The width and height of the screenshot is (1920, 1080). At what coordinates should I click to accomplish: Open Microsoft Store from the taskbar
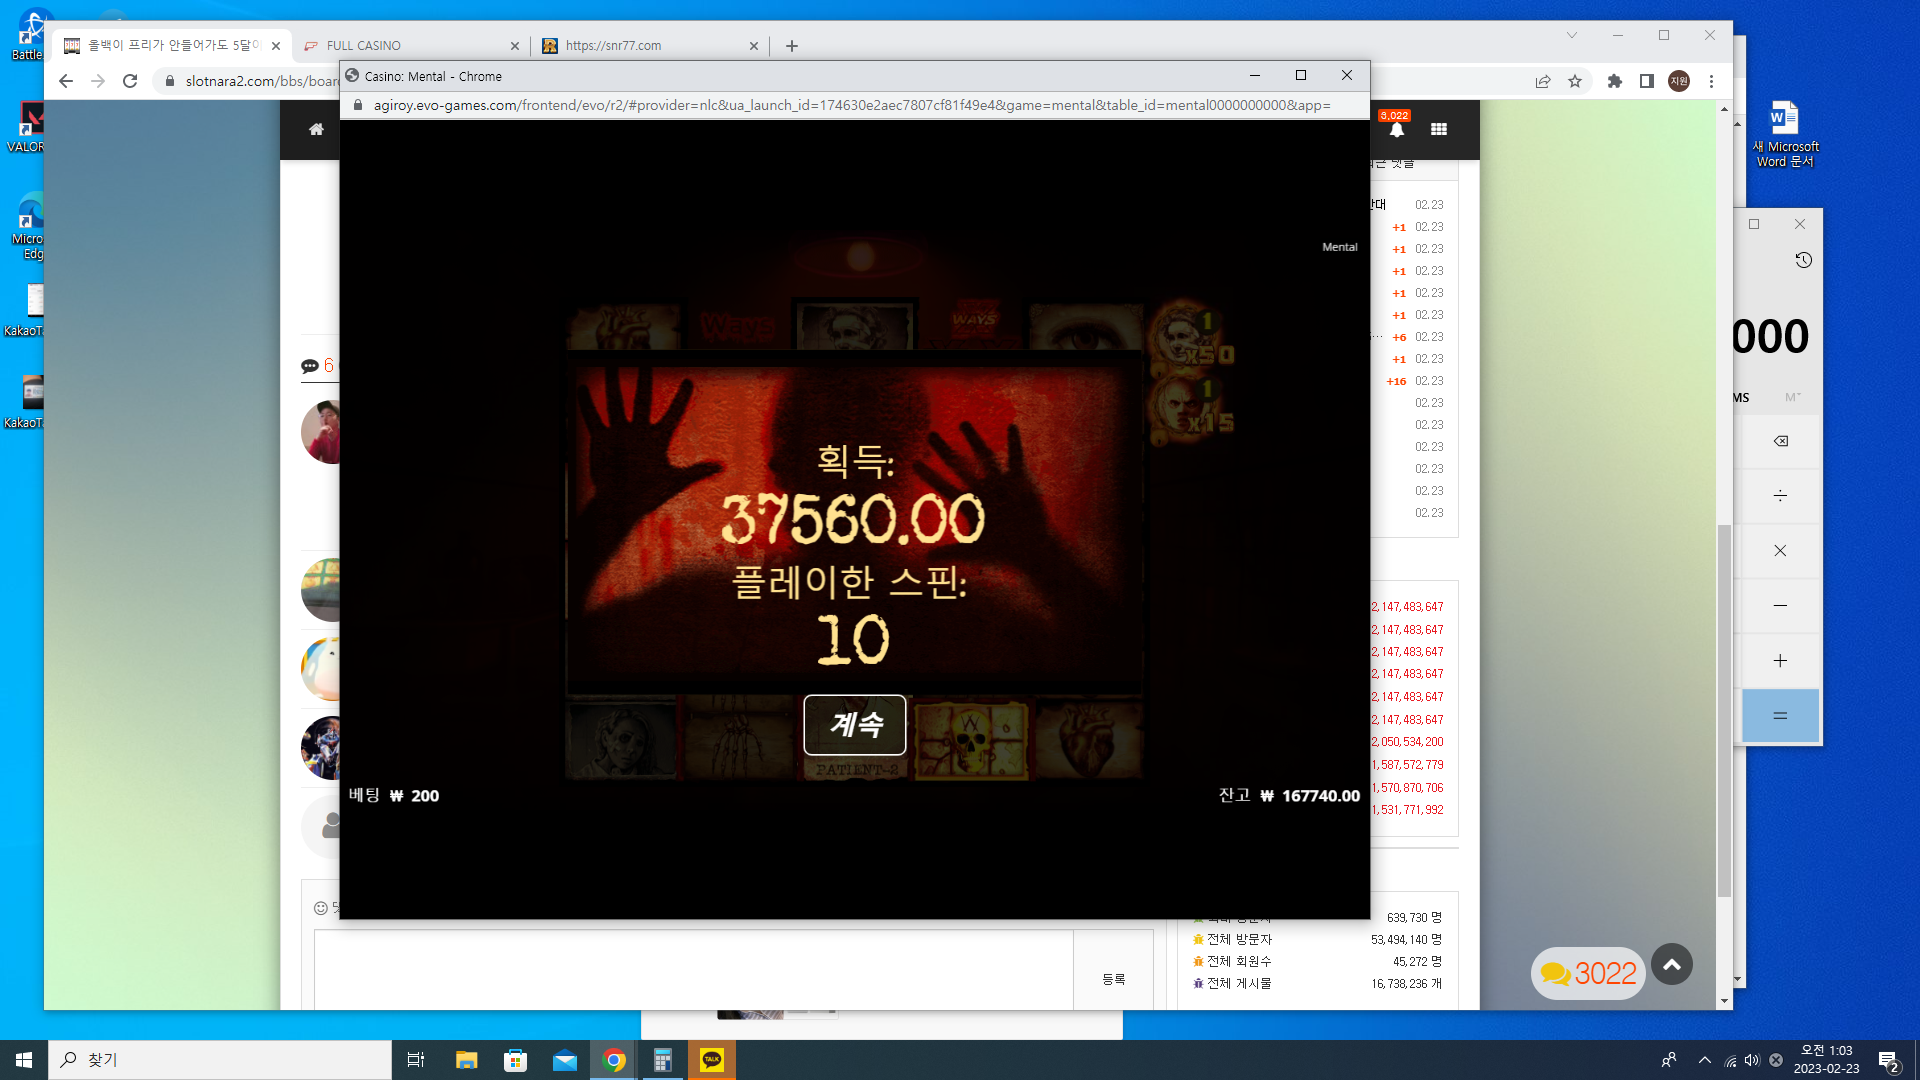[515, 1060]
